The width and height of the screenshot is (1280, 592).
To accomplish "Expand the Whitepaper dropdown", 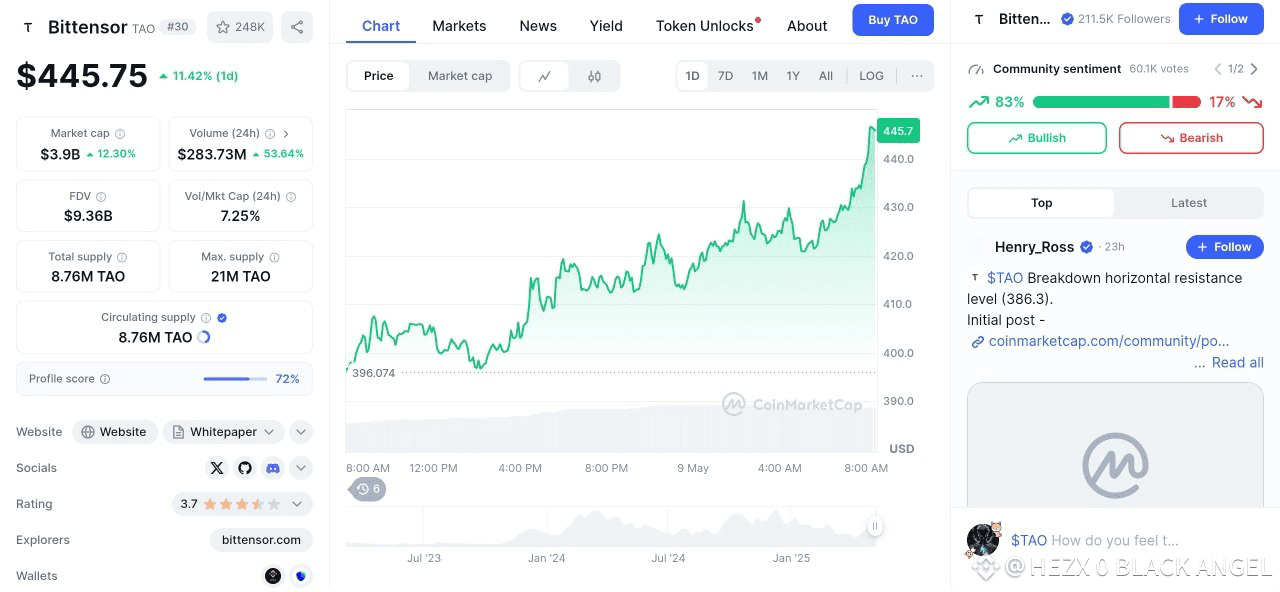I will (224, 432).
